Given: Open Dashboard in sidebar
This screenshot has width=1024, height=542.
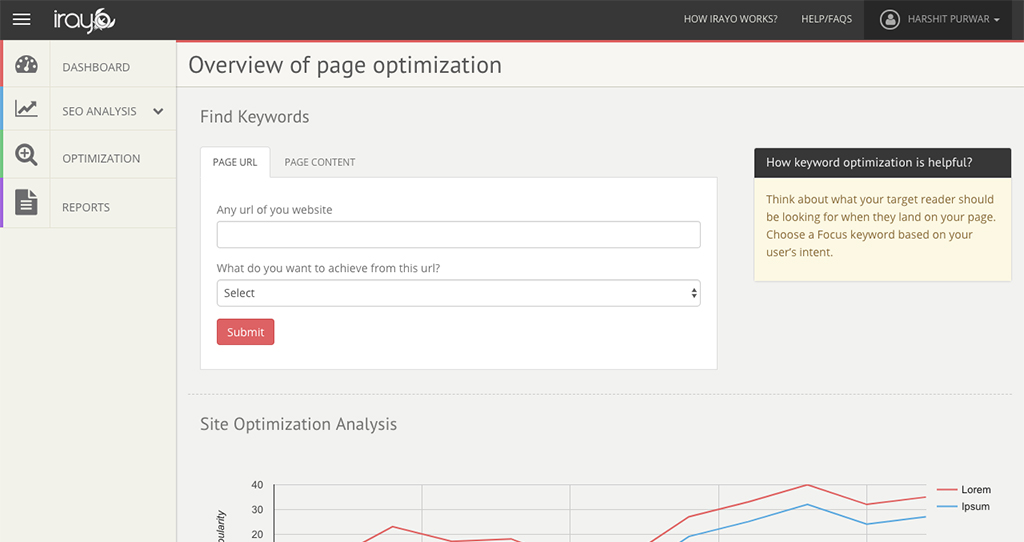Looking at the screenshot, I should 96,67.
